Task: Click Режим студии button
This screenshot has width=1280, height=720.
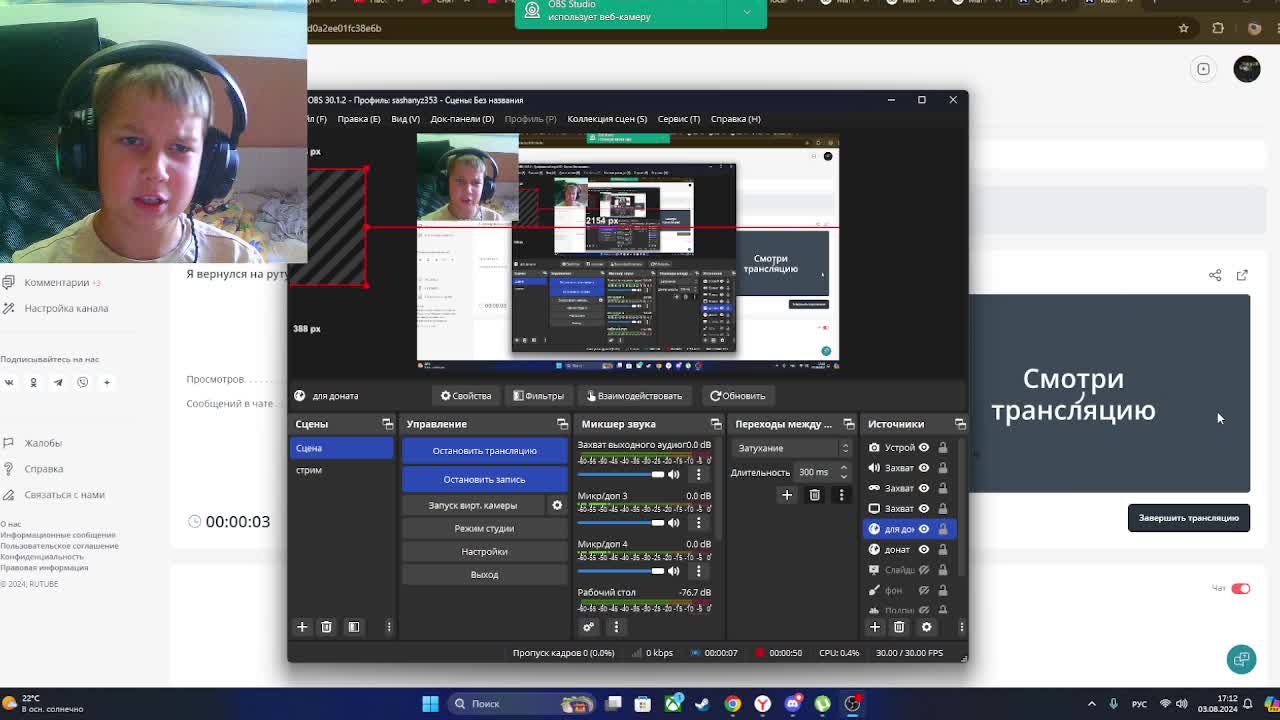Action: click(484, 528)
